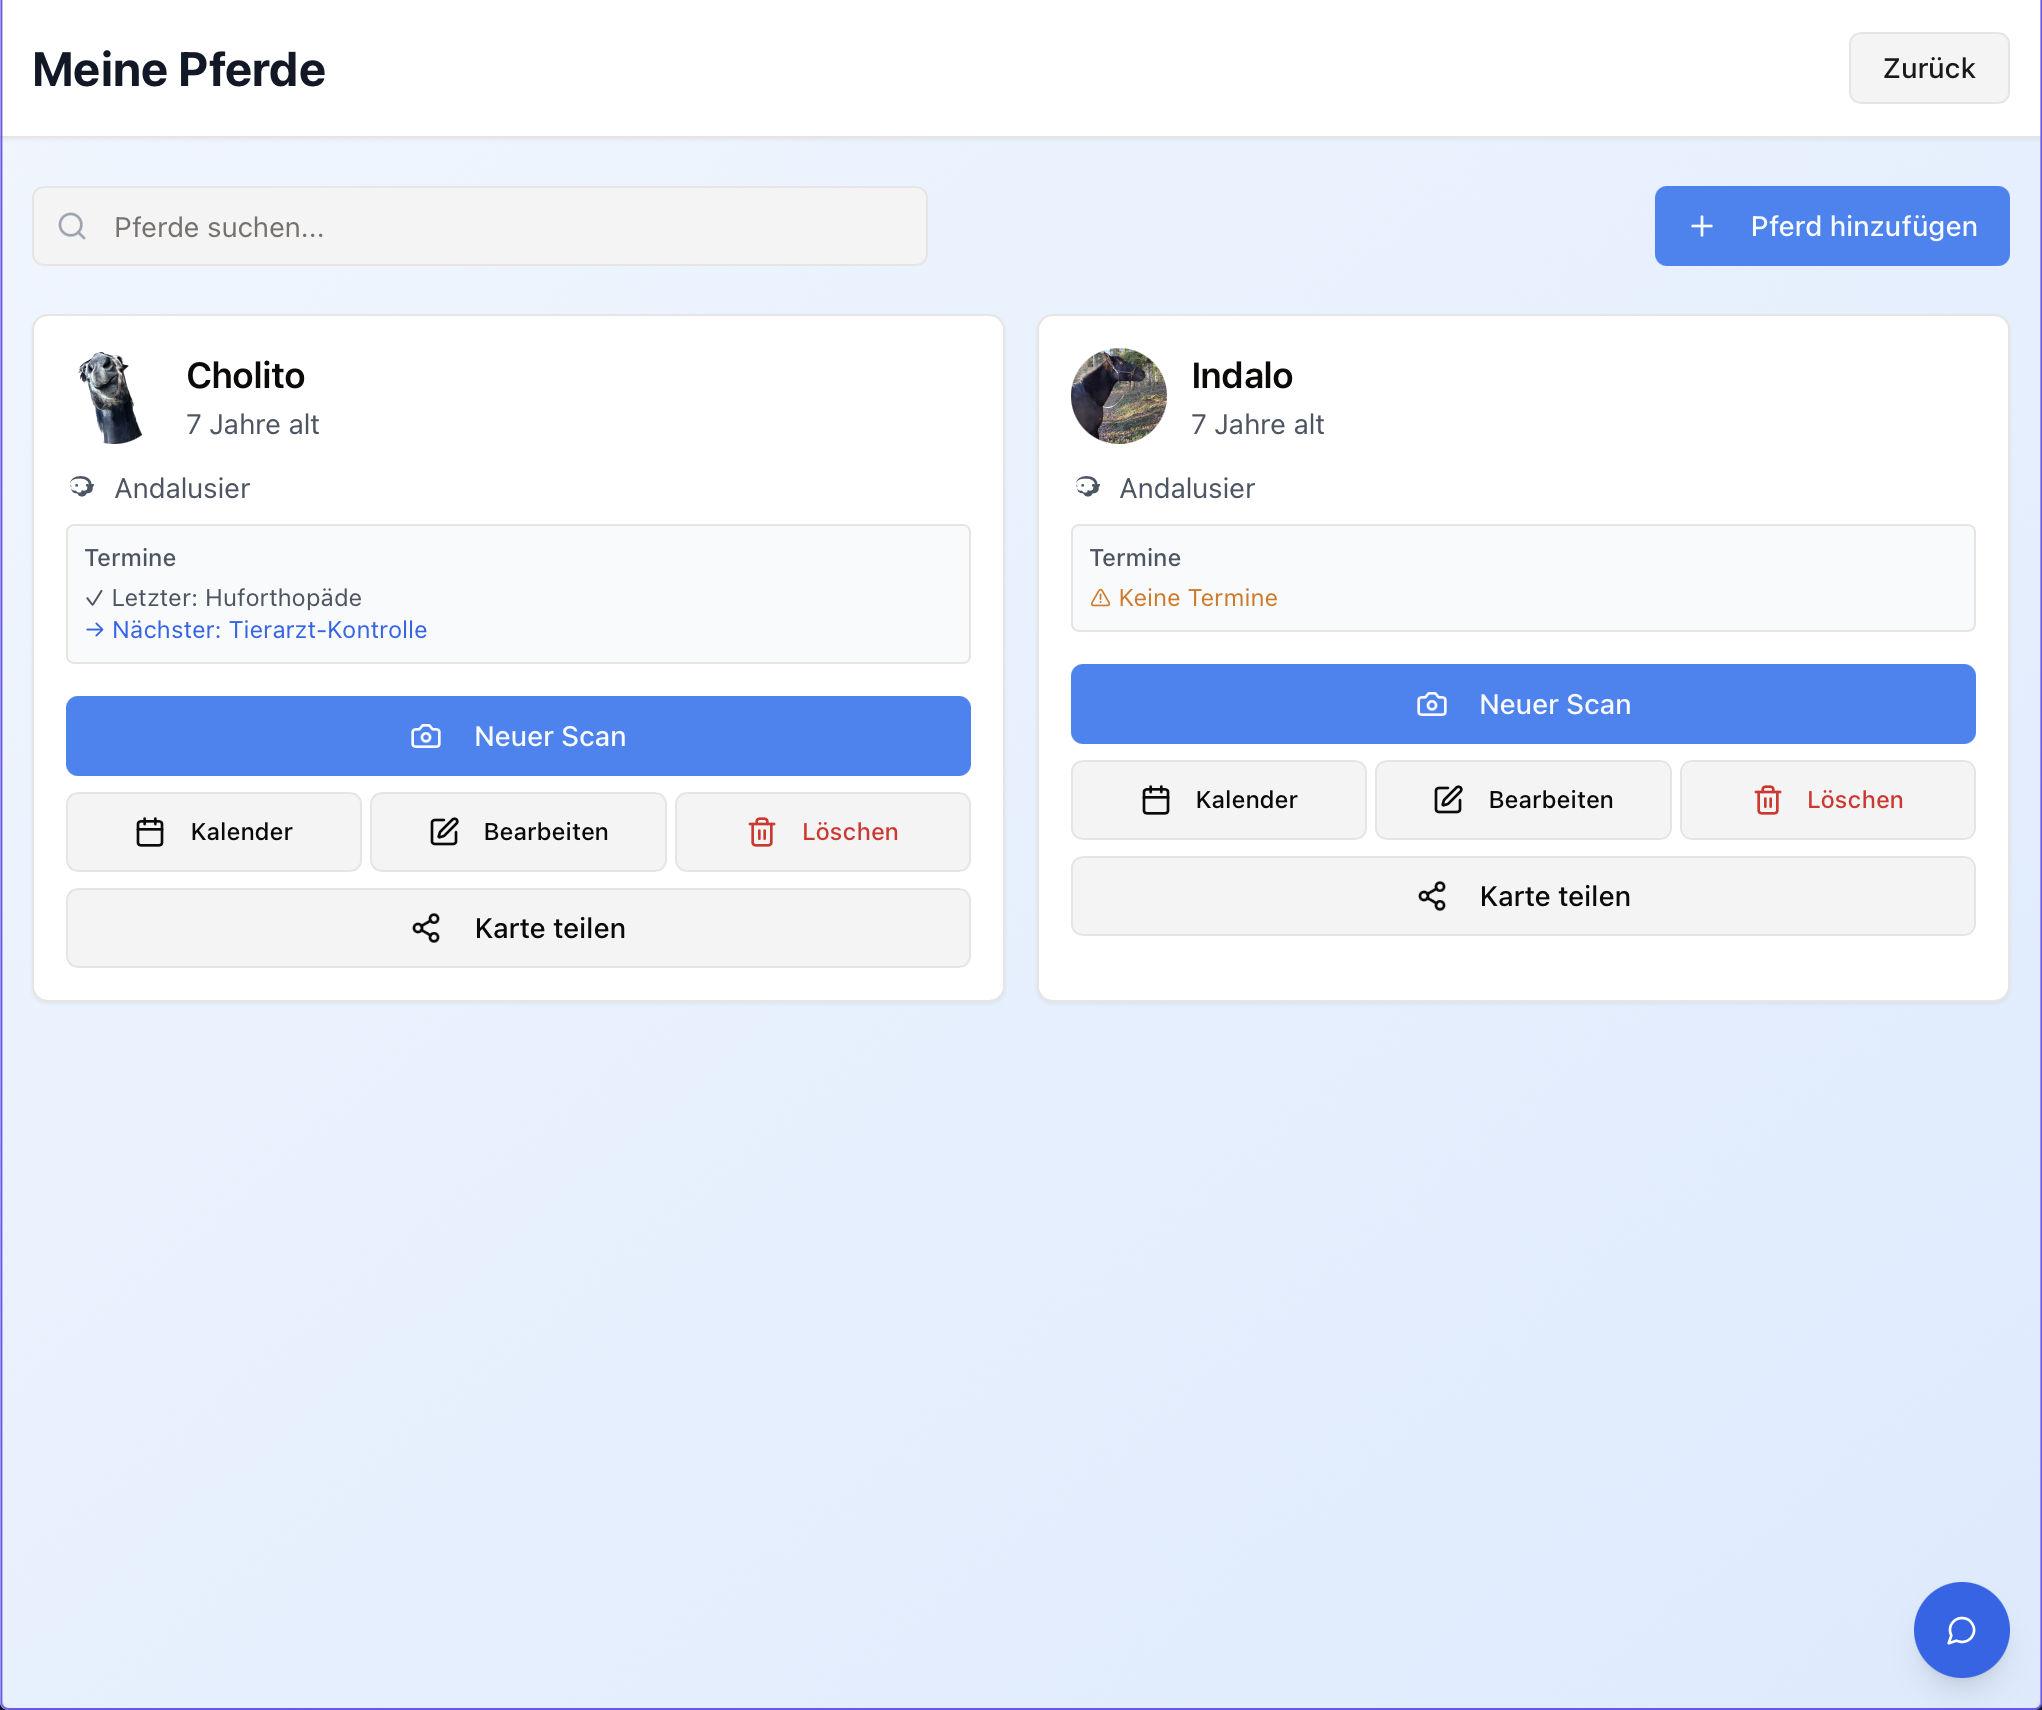
Task: Click the pencil edit icon on Cholito's card
Action: tap(444, 832)
